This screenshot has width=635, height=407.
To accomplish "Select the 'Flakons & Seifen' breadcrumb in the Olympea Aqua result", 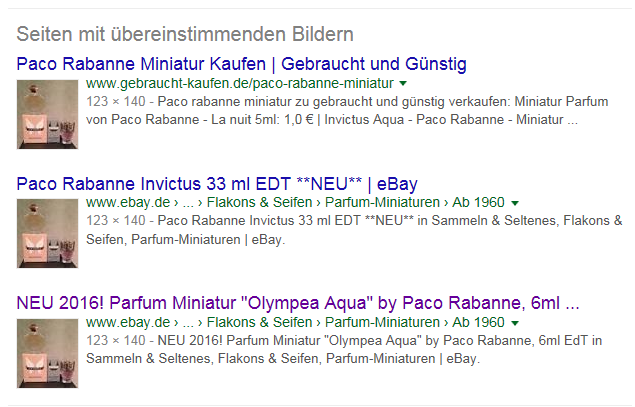I will click(260, 322).
